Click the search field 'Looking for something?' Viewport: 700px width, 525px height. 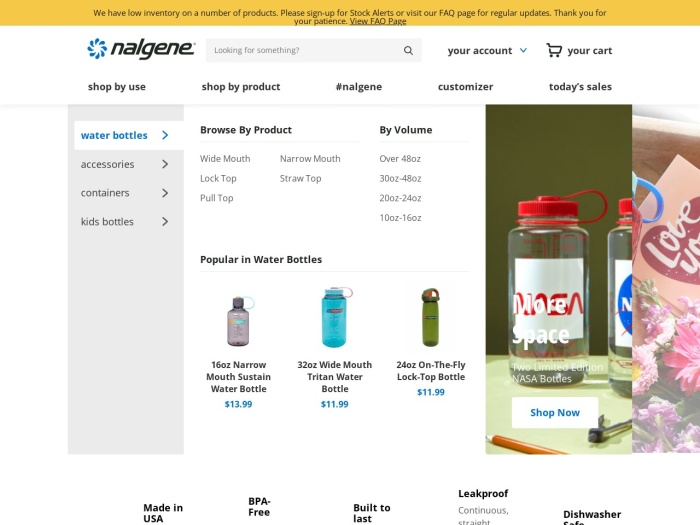click(x=313, y=50)
